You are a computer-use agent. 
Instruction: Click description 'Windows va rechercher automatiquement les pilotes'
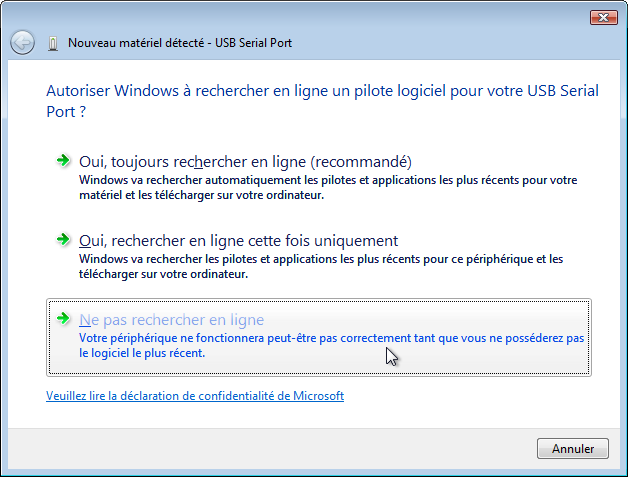[328, 187]
